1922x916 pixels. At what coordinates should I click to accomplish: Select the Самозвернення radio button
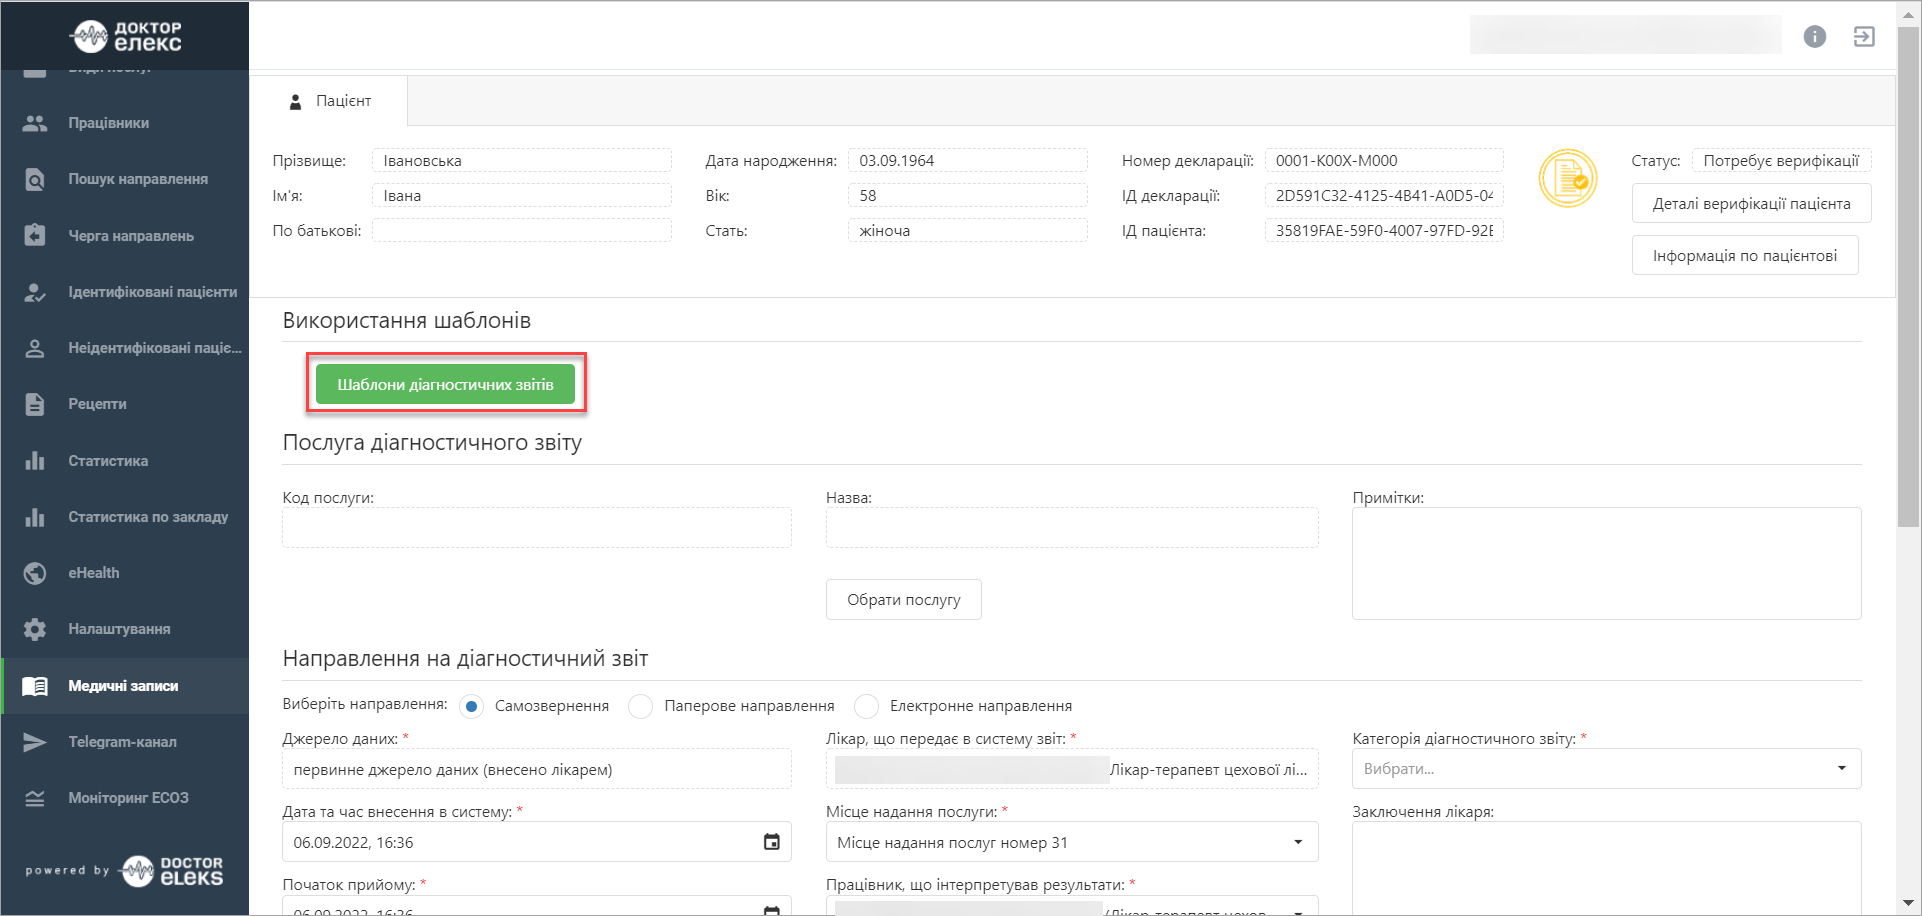click(x=472, y=706)
